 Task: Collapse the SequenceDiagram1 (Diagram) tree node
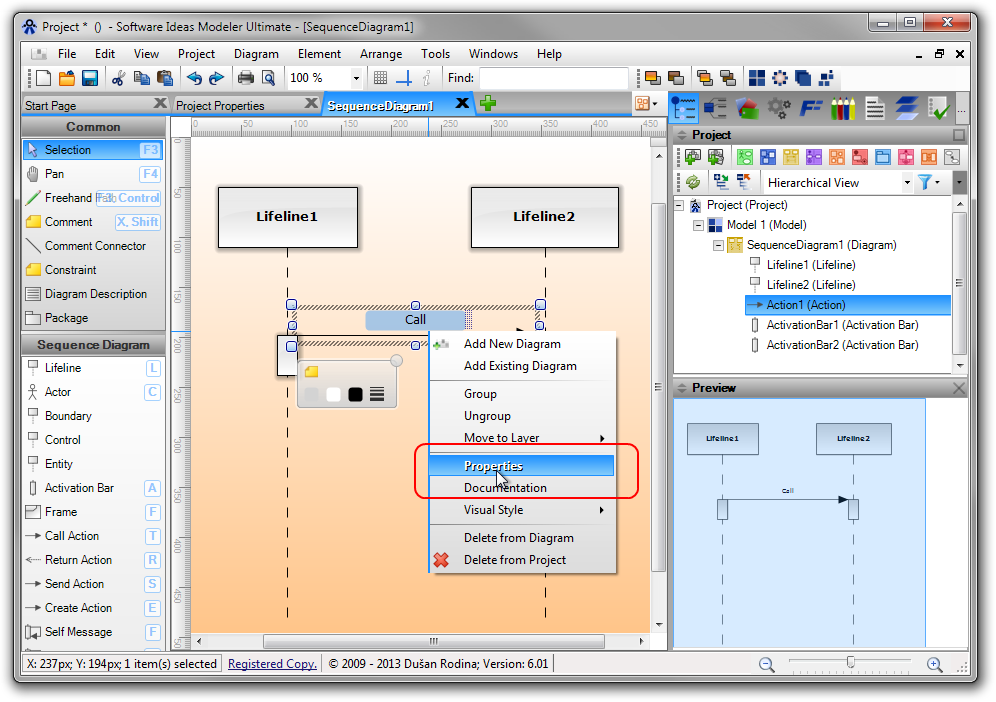point(718,245)
